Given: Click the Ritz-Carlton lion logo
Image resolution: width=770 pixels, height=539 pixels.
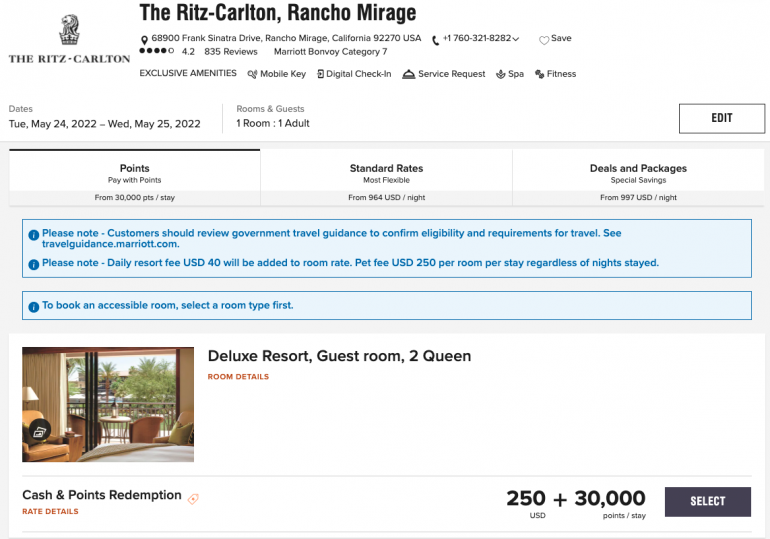Looking at the screenshot, I should [70, 29].
